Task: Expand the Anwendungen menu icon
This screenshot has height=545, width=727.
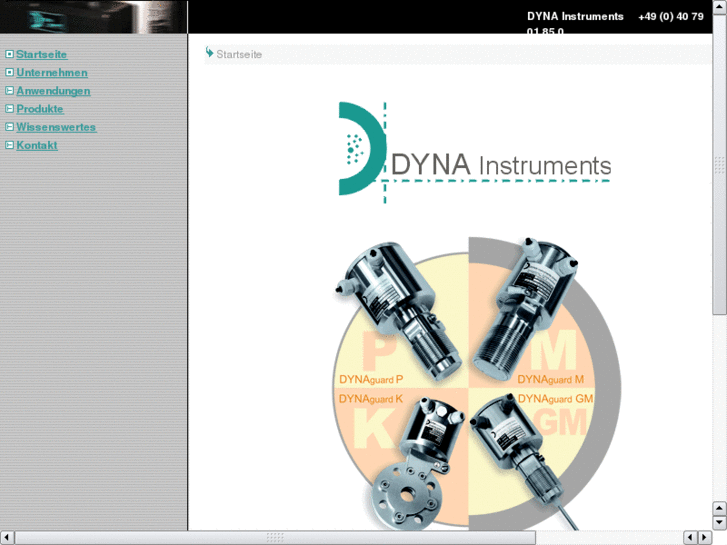Action: point(9,90)
